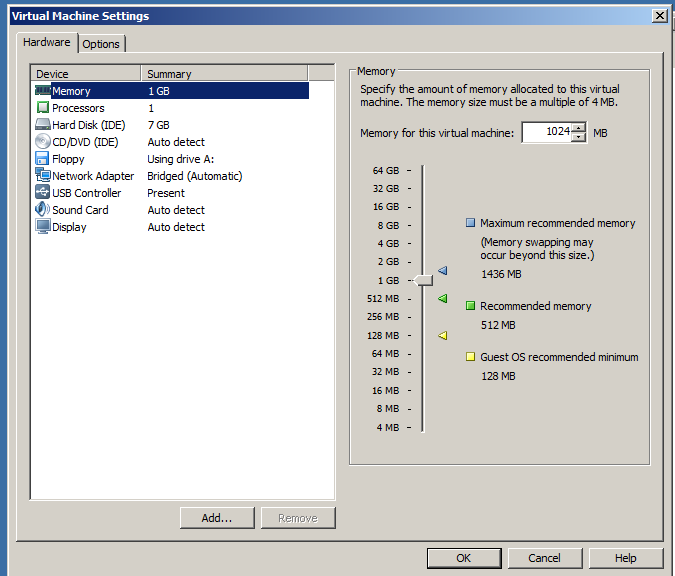Click the 1436 MB maximum value text

tap(501, 274)
